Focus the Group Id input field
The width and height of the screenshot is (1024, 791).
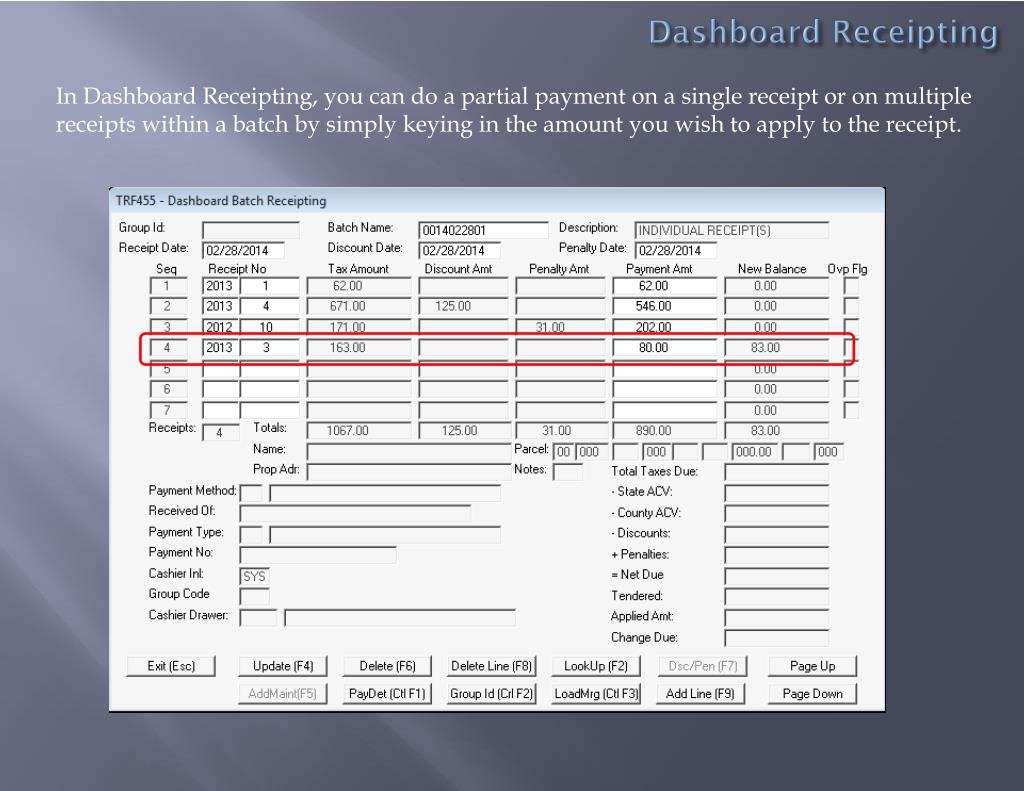coord(251,230)
